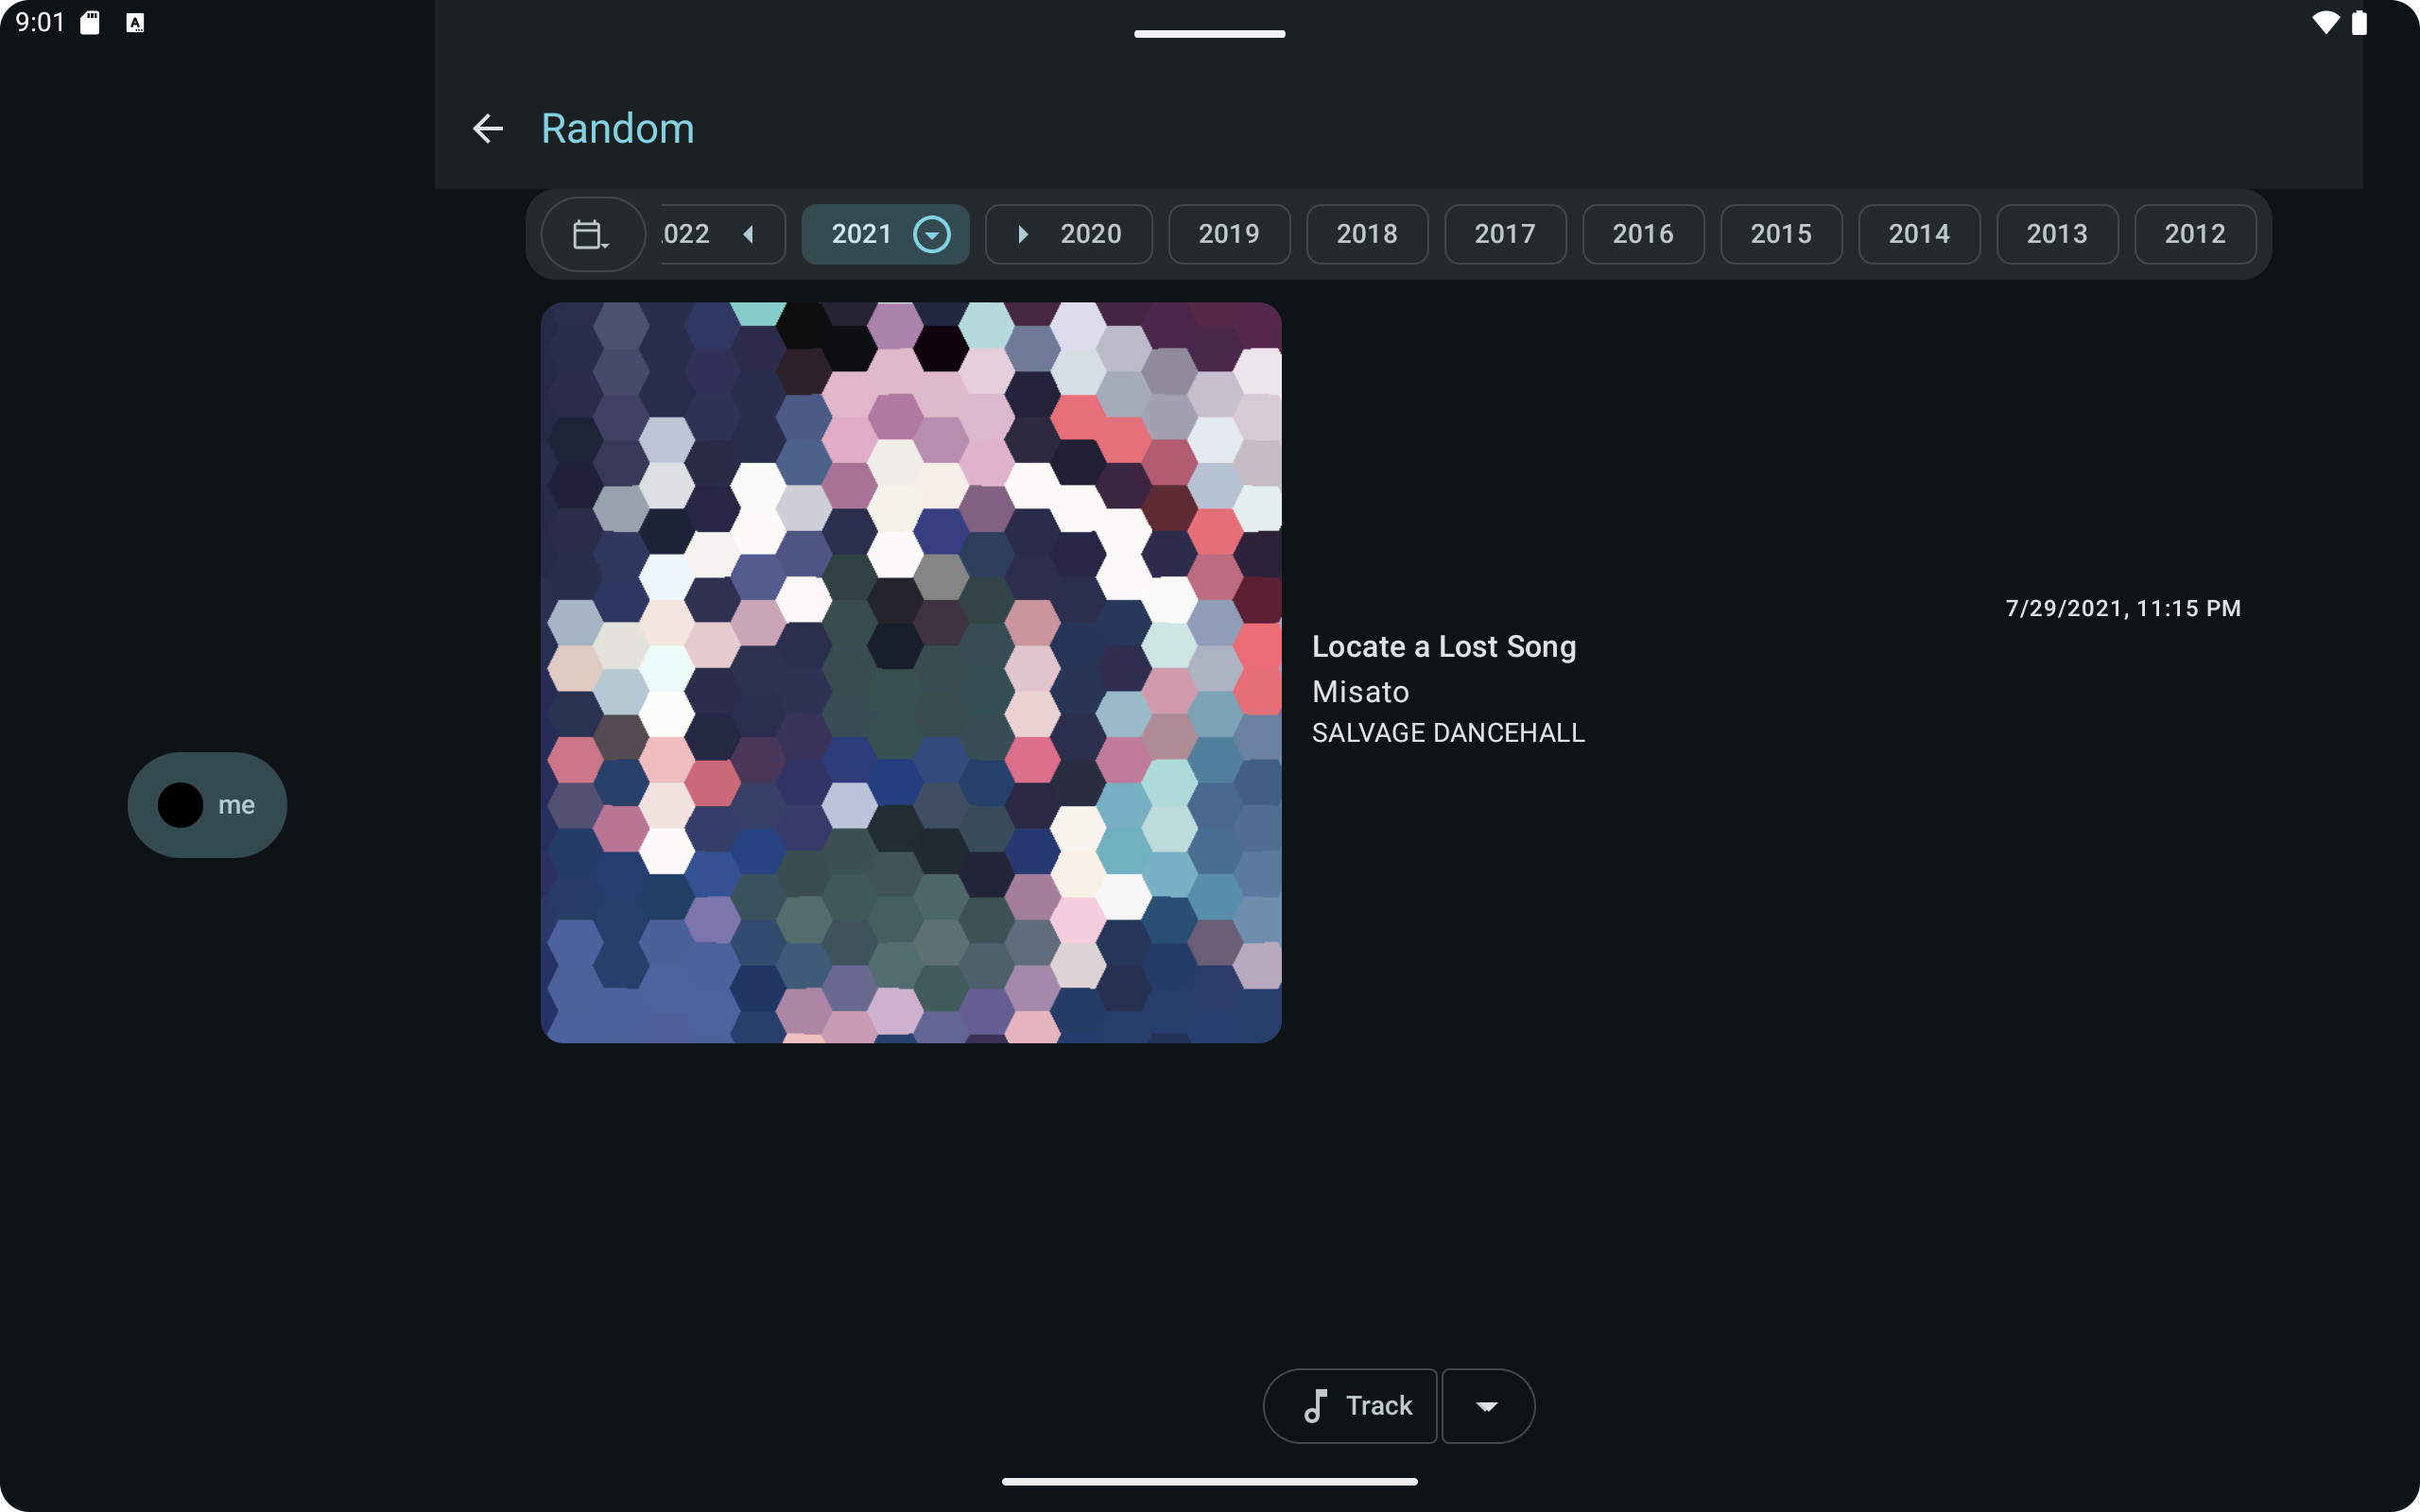
Task: Open the 'me' user profile chip
Action: (x=207, y=804)
